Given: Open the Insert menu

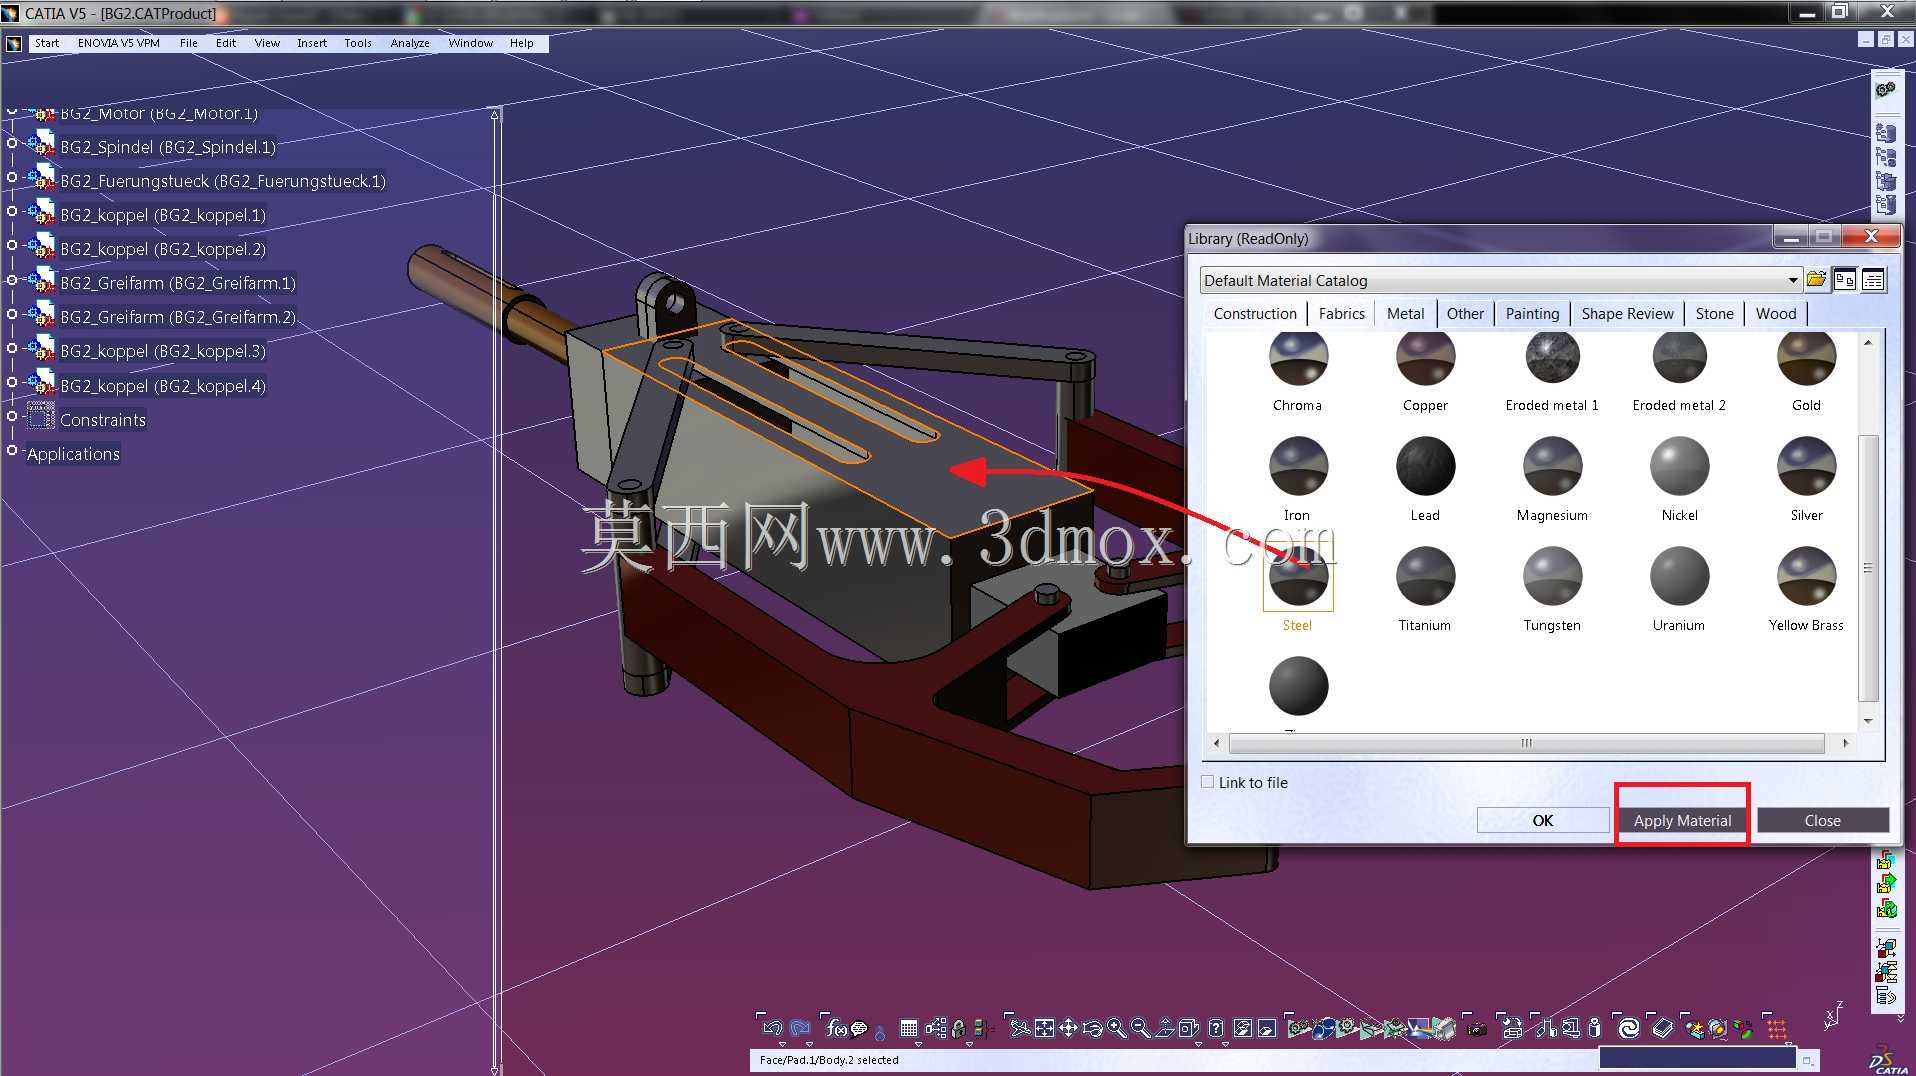Looking at the screenshot, I should point(312,43).
